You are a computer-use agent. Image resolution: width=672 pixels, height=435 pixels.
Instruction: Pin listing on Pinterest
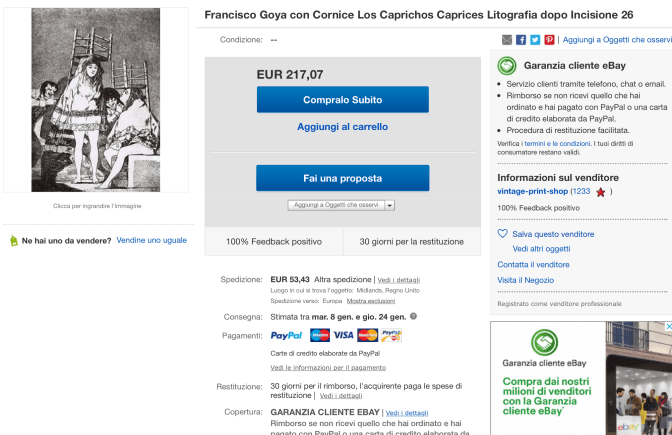pos(549,39)
